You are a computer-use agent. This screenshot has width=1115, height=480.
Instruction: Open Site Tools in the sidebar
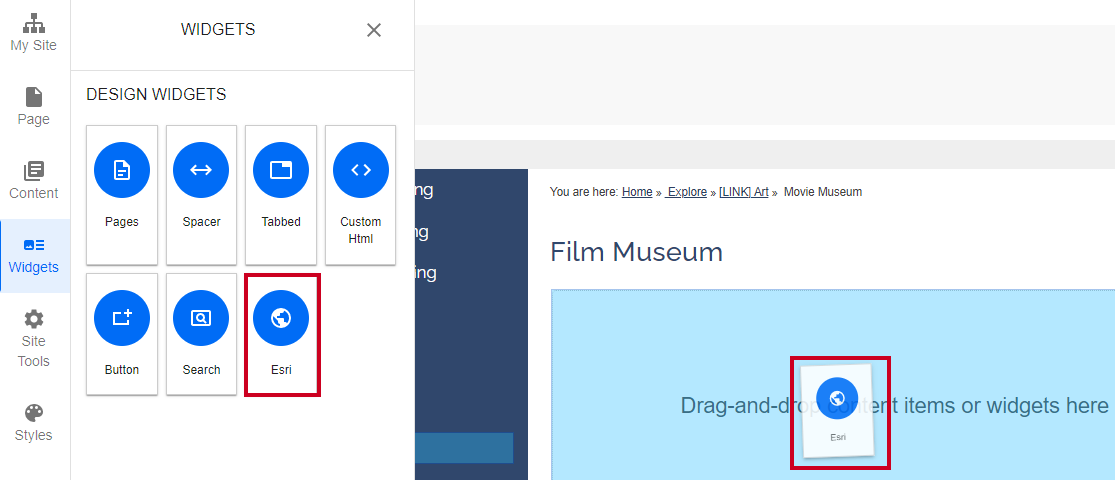point(33,339)
